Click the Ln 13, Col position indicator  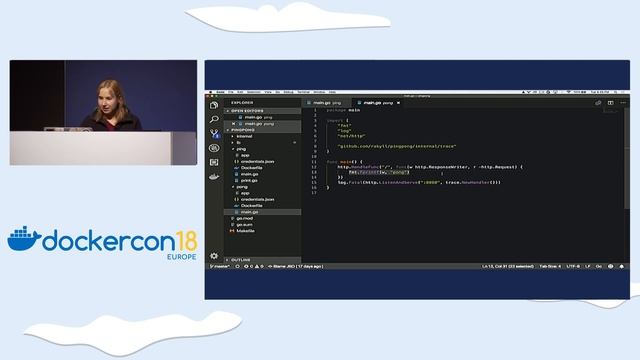click(508, 267)
